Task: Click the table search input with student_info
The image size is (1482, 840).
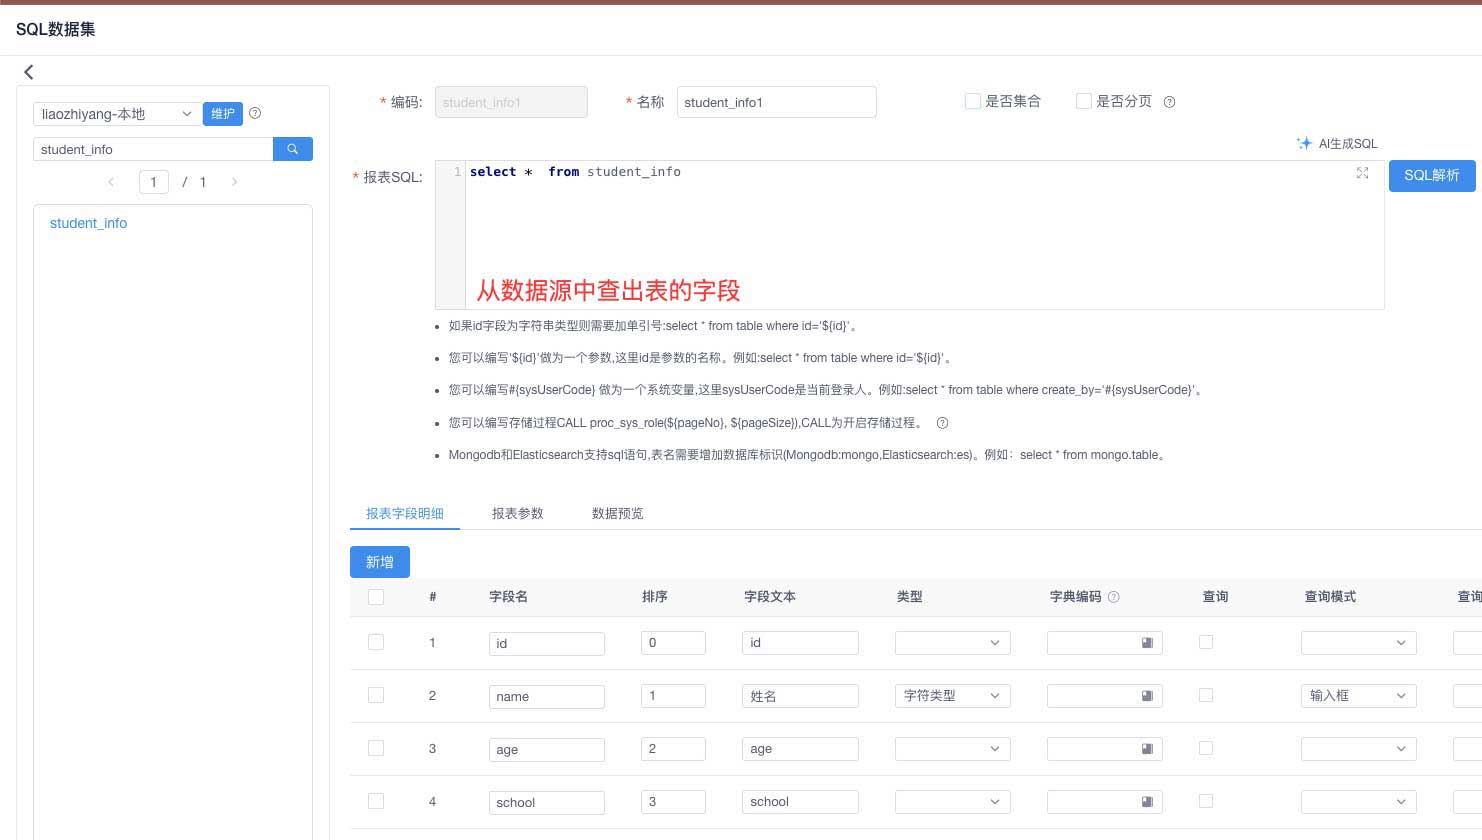Action: pos(153,149)
